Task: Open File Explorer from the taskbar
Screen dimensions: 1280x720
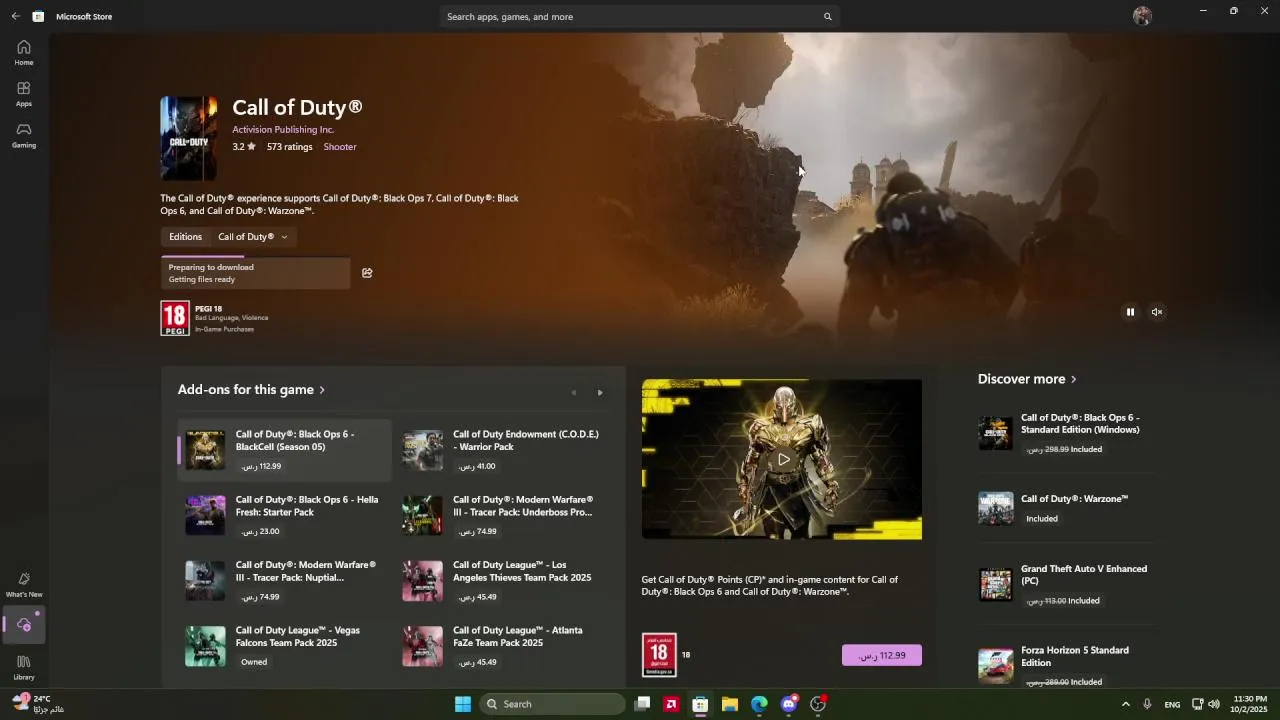Action: [x=730, y=704]
